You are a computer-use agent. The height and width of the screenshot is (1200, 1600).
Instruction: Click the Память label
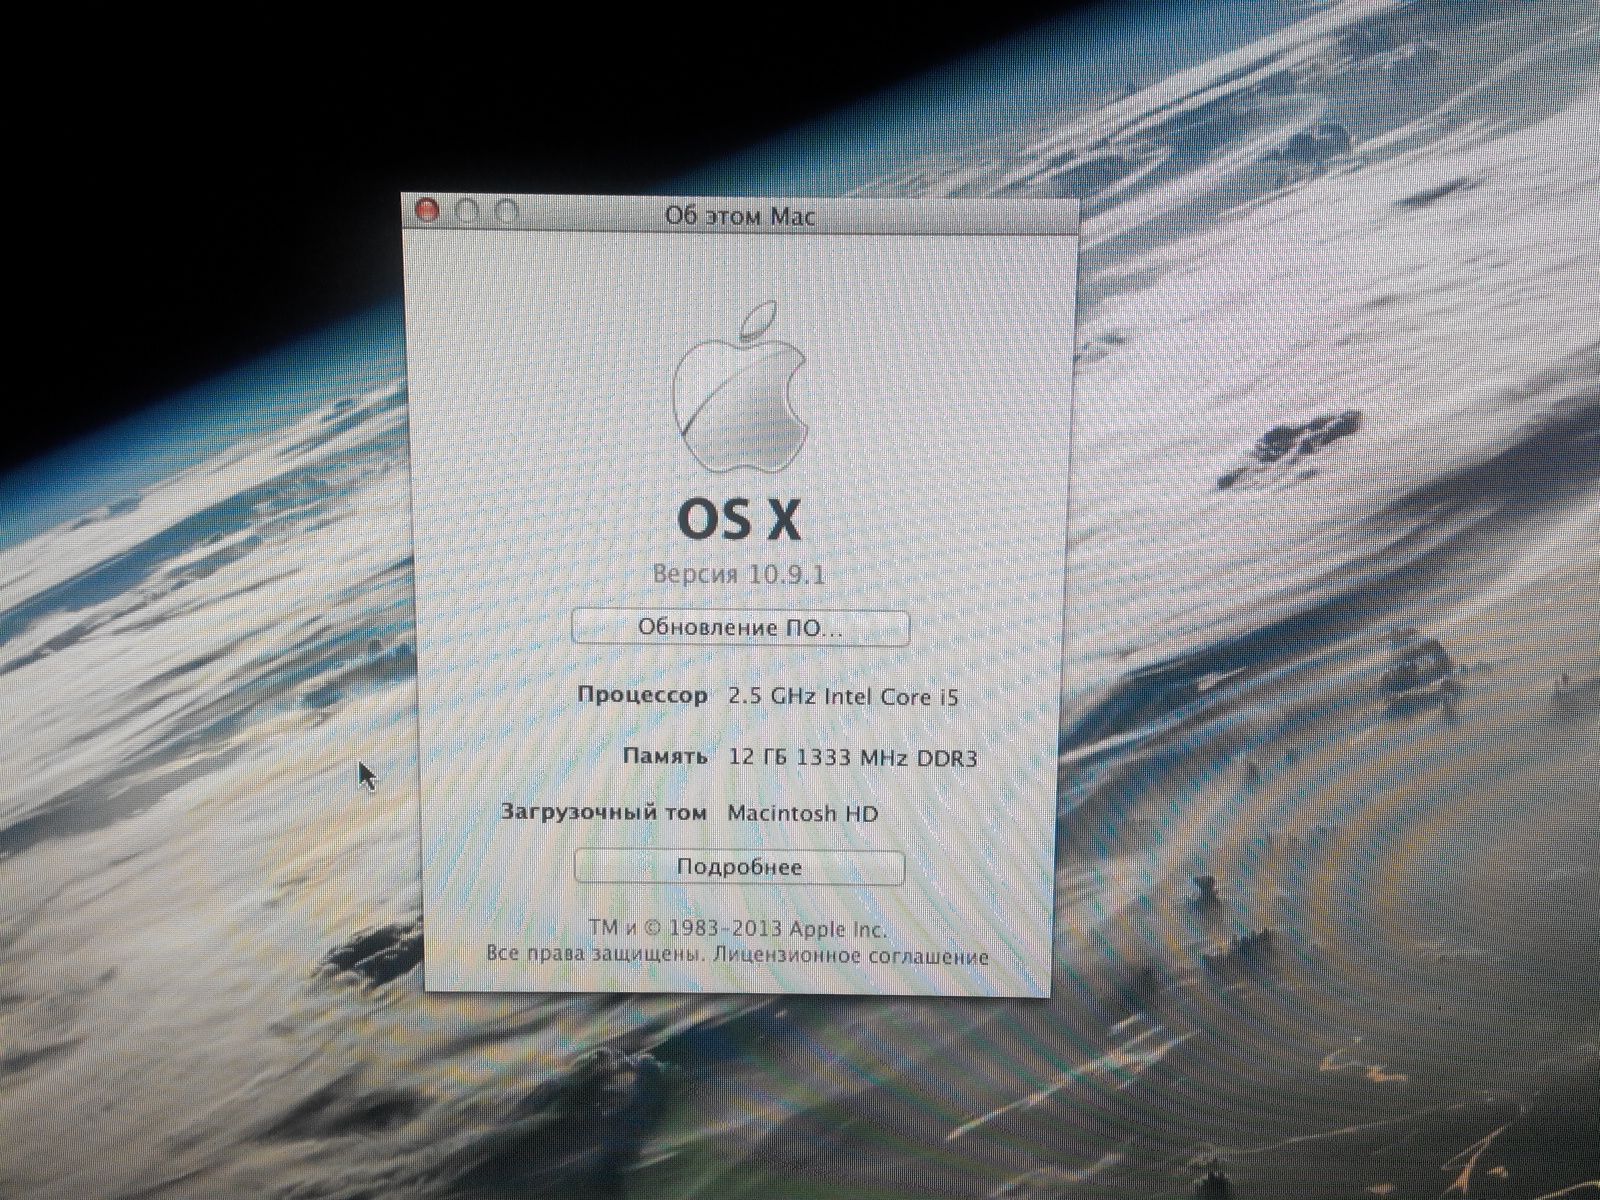tap(665, 756)
